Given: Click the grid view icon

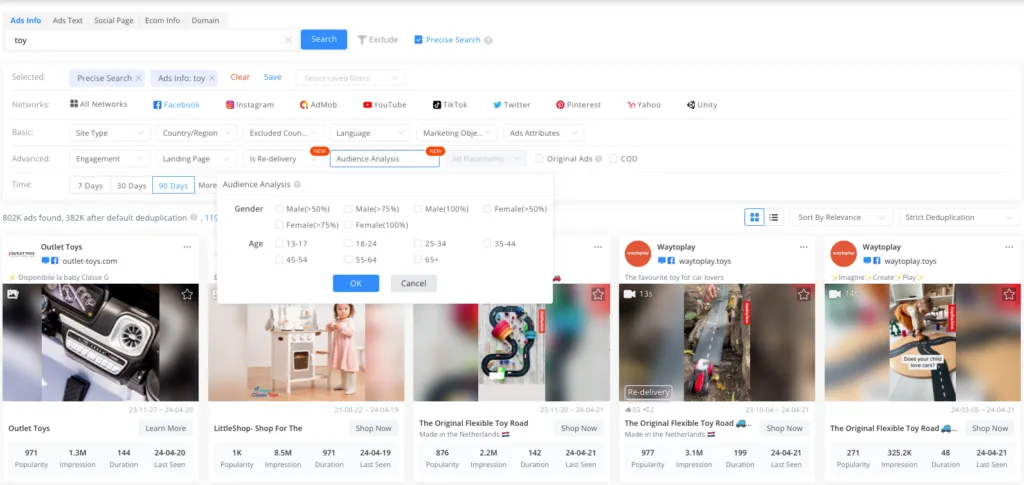Looking at the screenshot, I should [x=755, y=217].
